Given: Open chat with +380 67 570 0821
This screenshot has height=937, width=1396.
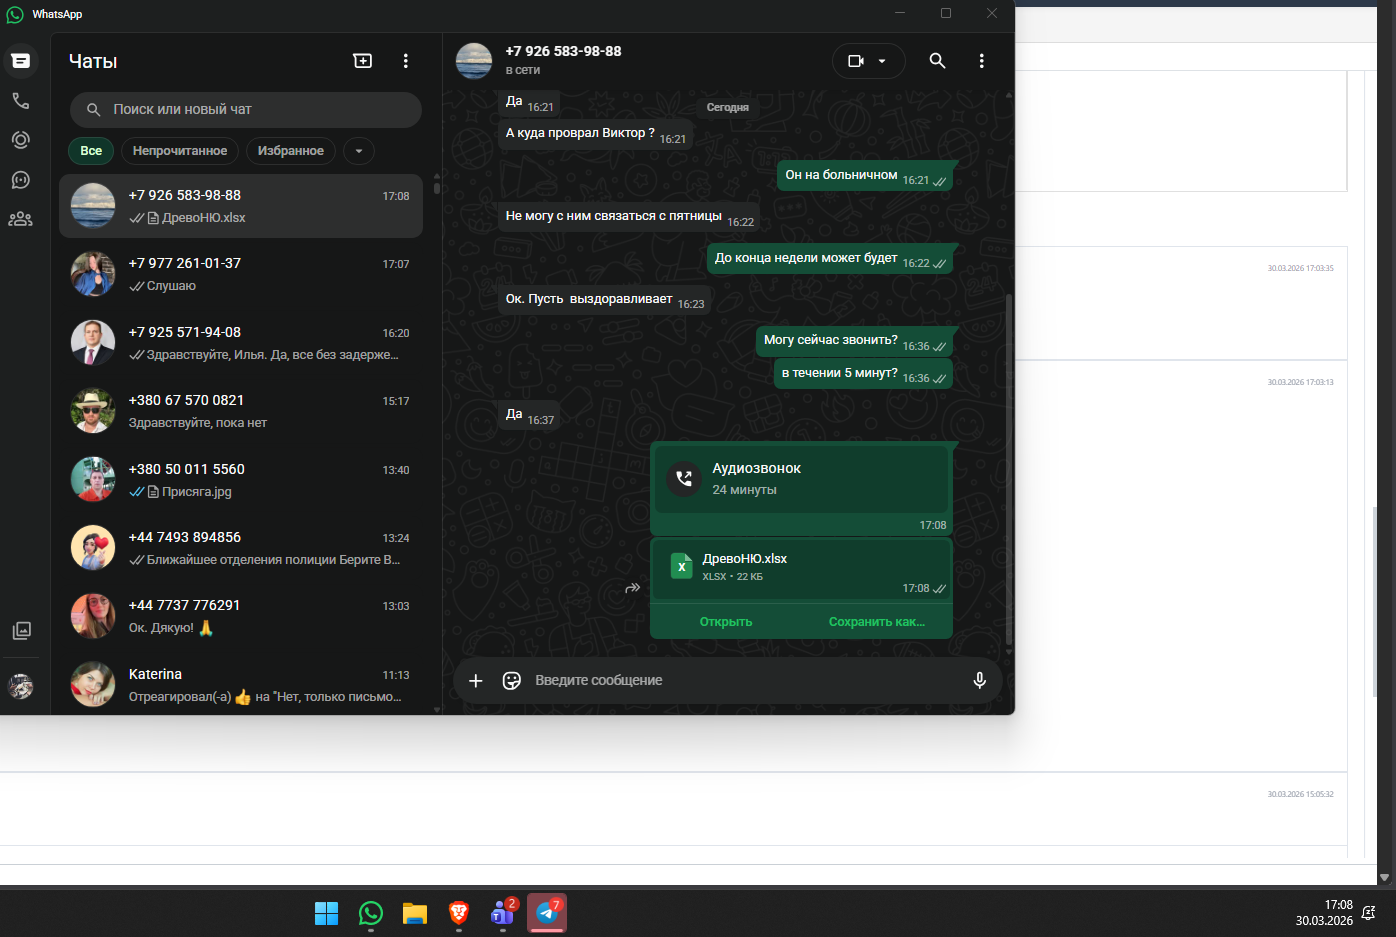Looking at the screenshot, I should point(241,411).
